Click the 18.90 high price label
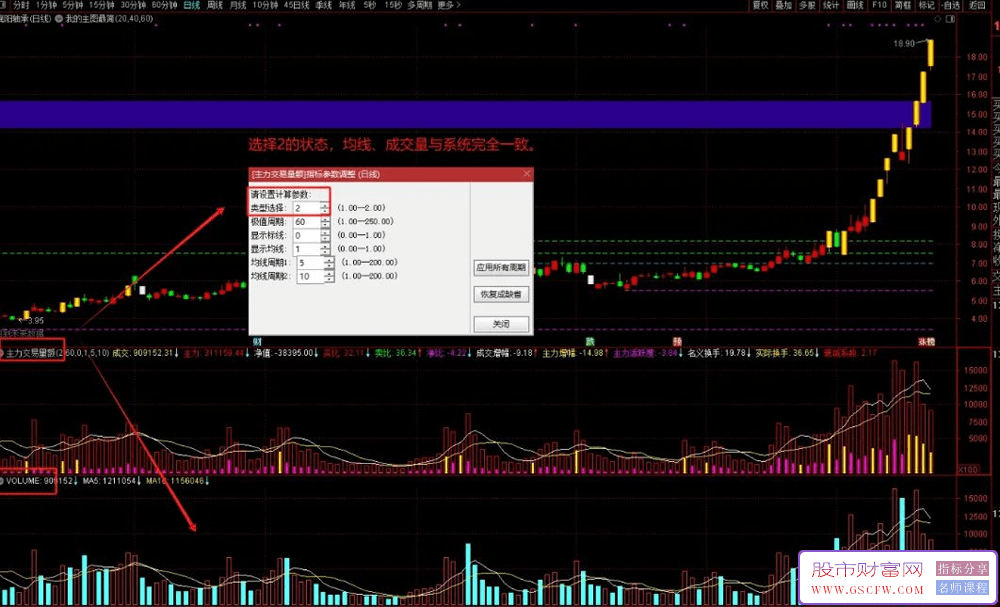 pos(904,43)
